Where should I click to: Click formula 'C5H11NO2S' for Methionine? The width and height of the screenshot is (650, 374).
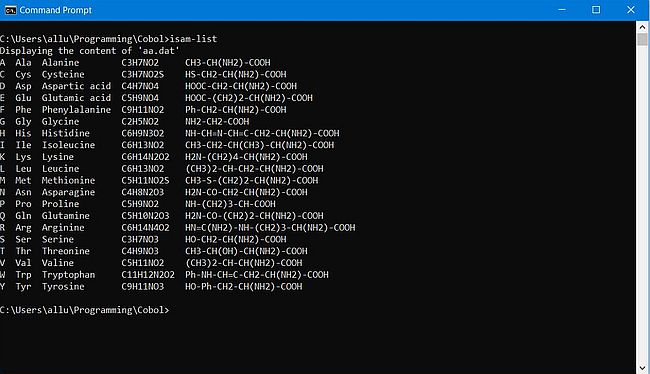click(x=145, y=180)
